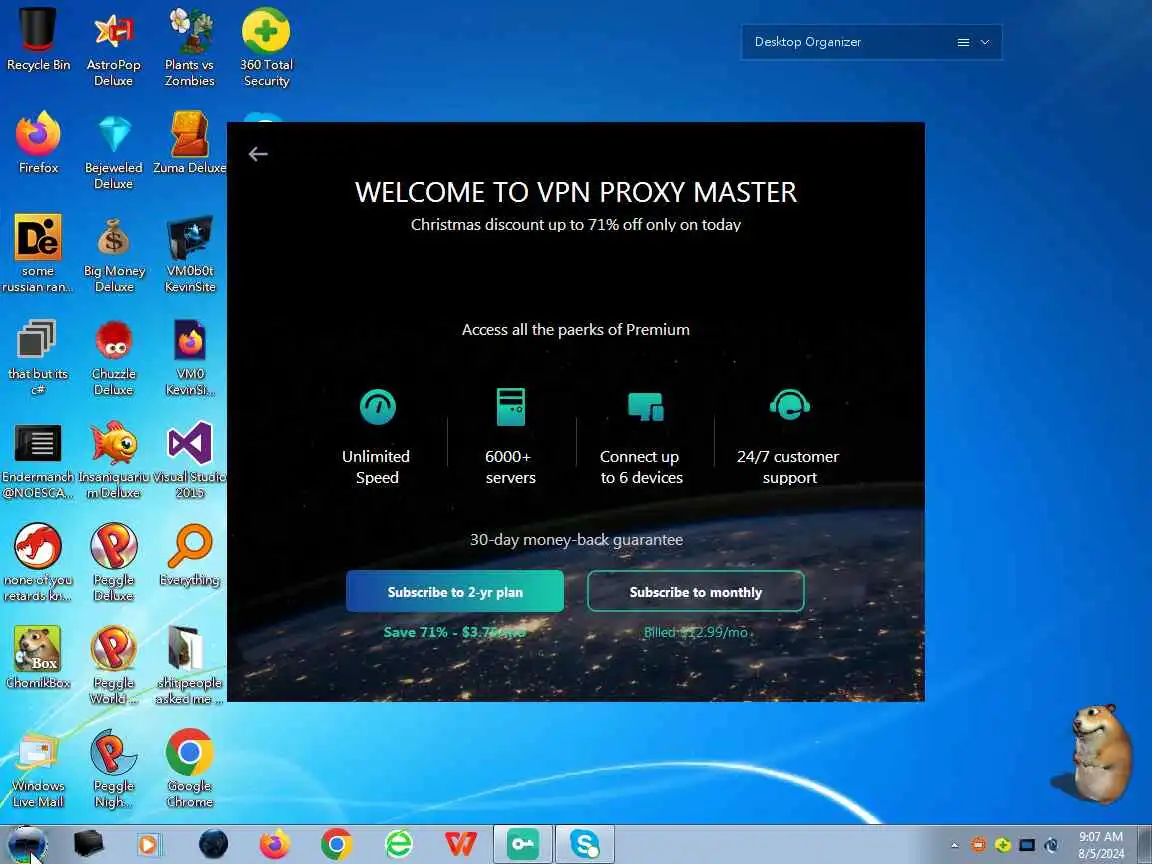
Task: Select Everything search desktop icon
Action: 190,555
